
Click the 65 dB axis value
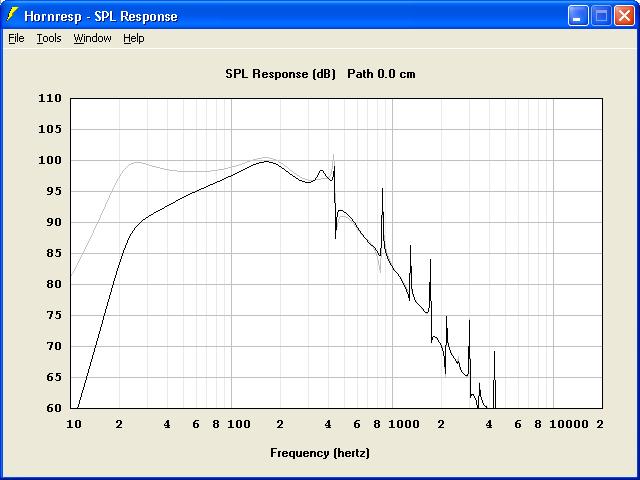click(54, 377)
